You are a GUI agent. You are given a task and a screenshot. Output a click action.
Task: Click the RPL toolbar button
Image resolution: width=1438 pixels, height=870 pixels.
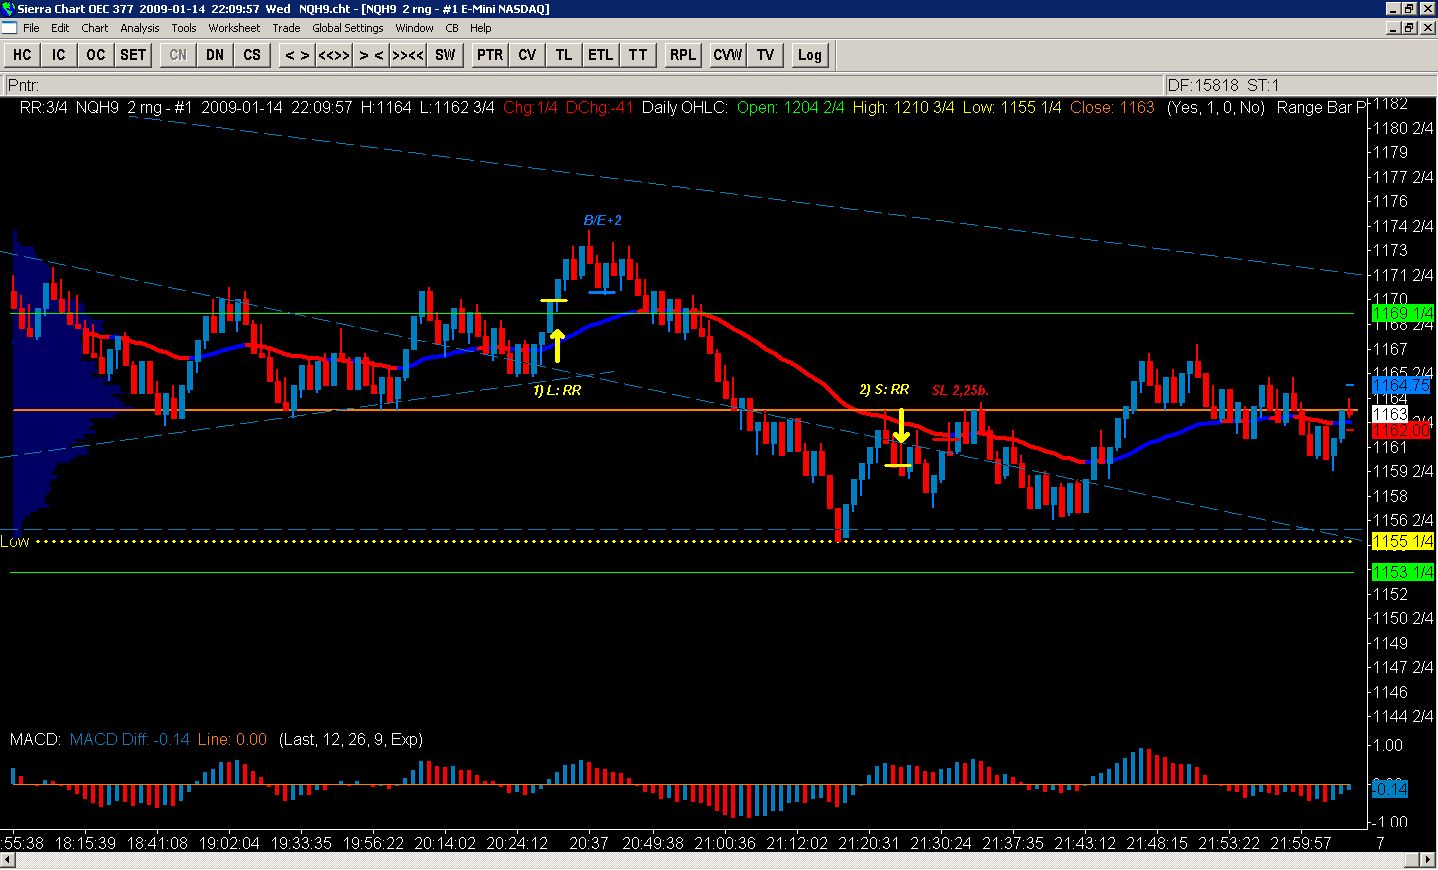point(683,55)
